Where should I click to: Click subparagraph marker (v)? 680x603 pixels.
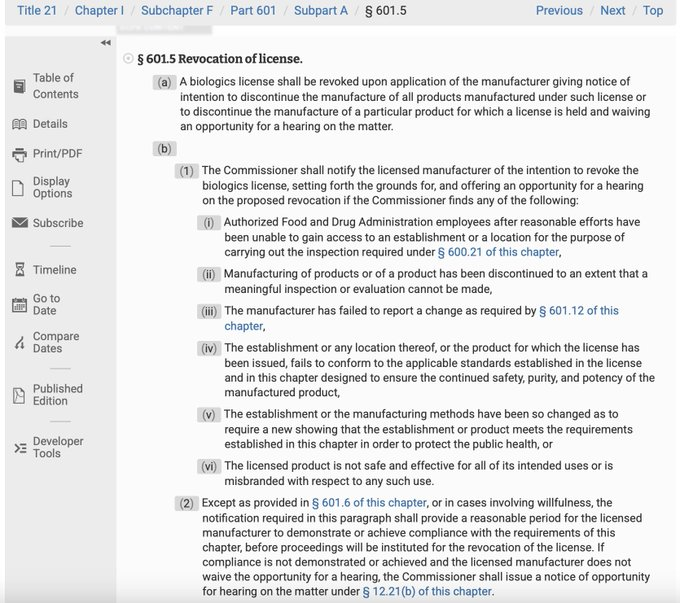(x=209, y=415)
